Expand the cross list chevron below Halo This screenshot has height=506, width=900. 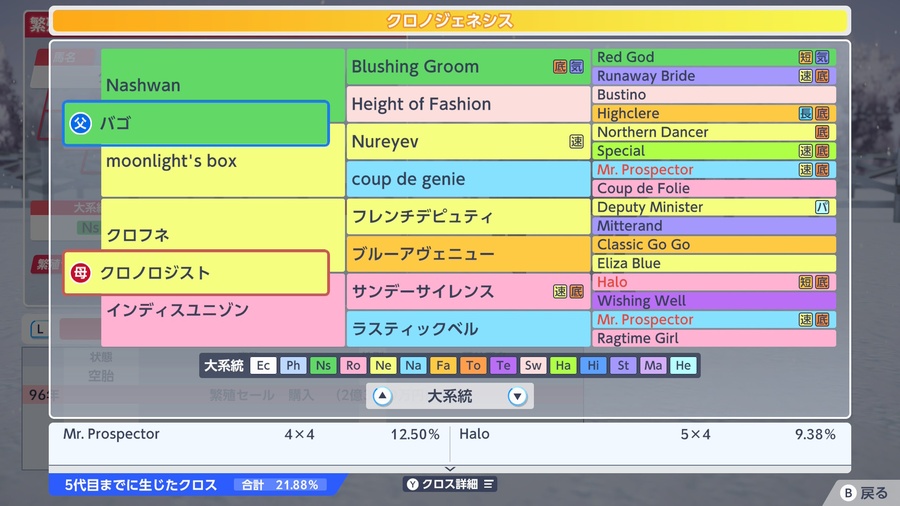450,469
